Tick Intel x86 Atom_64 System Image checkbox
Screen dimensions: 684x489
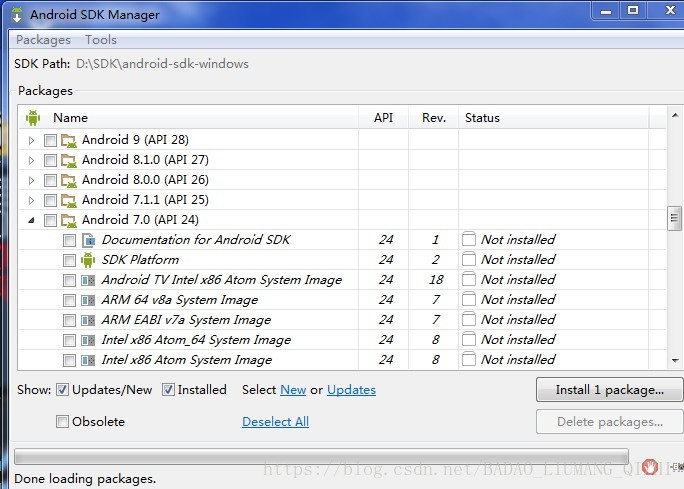[x=69, y=341]
